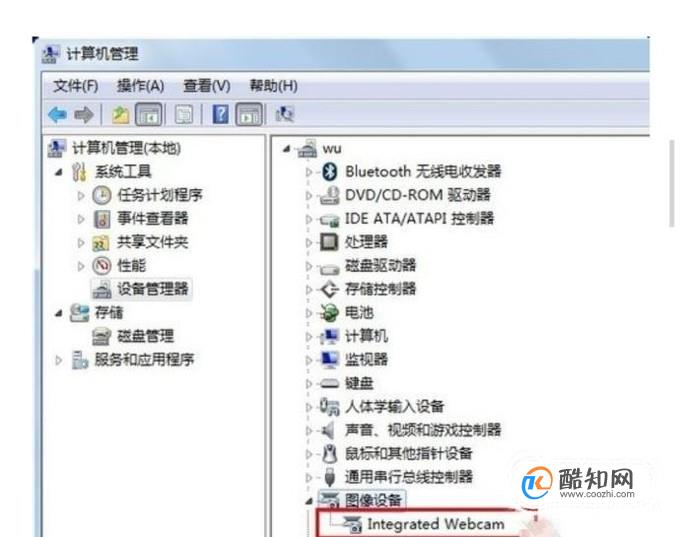Click the vertical scrollbar on the right edge
This screenshot has height=537, width=682.
[x=672, y=183]
